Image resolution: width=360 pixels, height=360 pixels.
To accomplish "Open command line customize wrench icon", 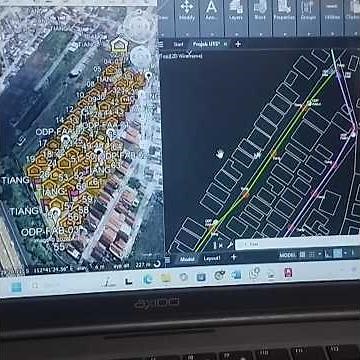I will coord(230,245).
